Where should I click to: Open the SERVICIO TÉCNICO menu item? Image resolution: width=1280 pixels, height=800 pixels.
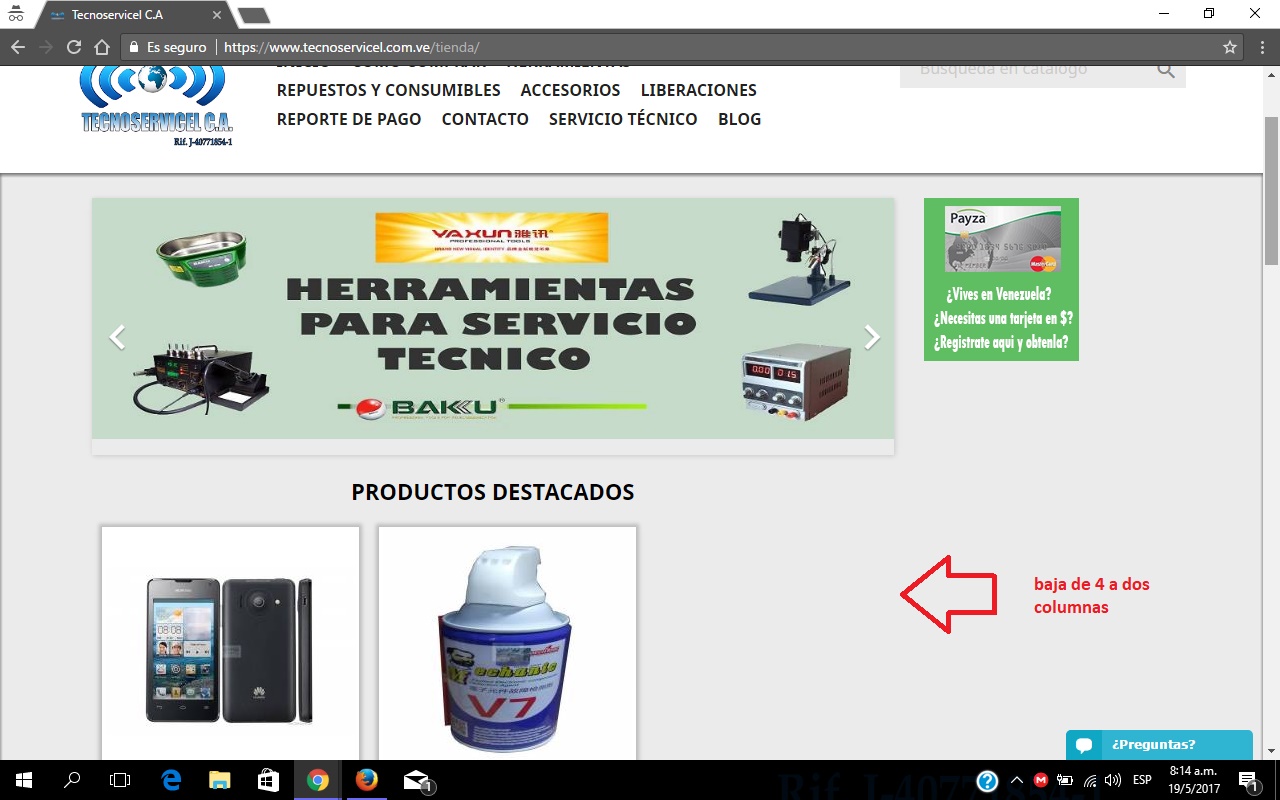pos(623,119)
